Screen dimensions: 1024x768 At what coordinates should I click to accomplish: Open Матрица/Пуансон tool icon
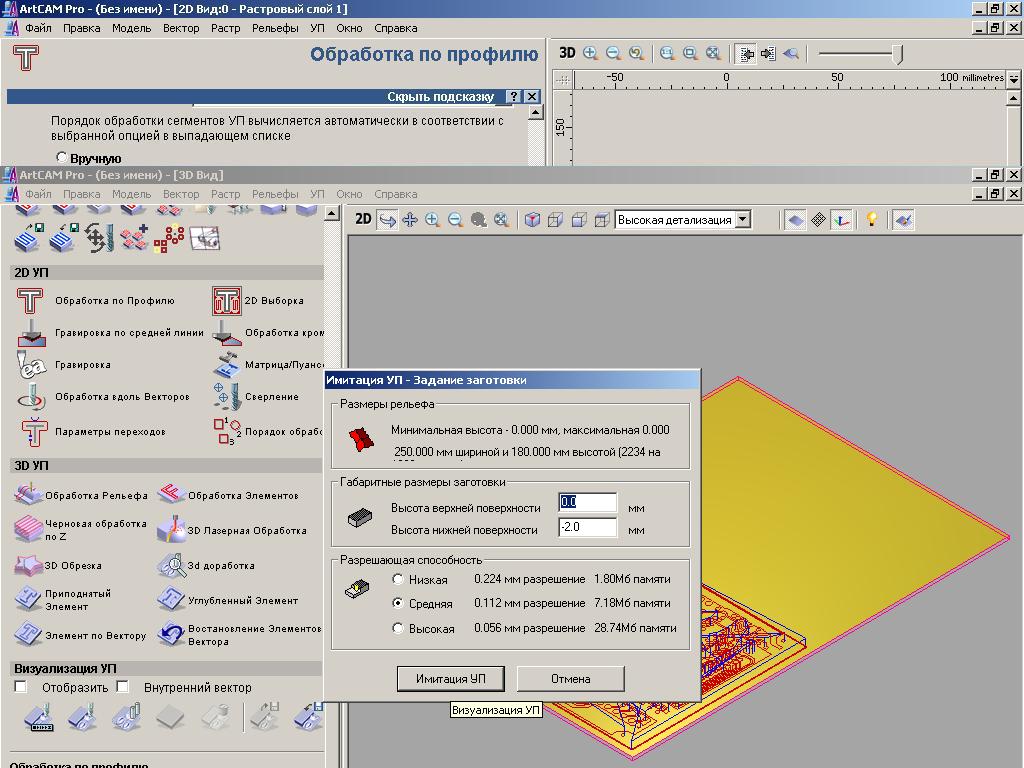[227, 365]
